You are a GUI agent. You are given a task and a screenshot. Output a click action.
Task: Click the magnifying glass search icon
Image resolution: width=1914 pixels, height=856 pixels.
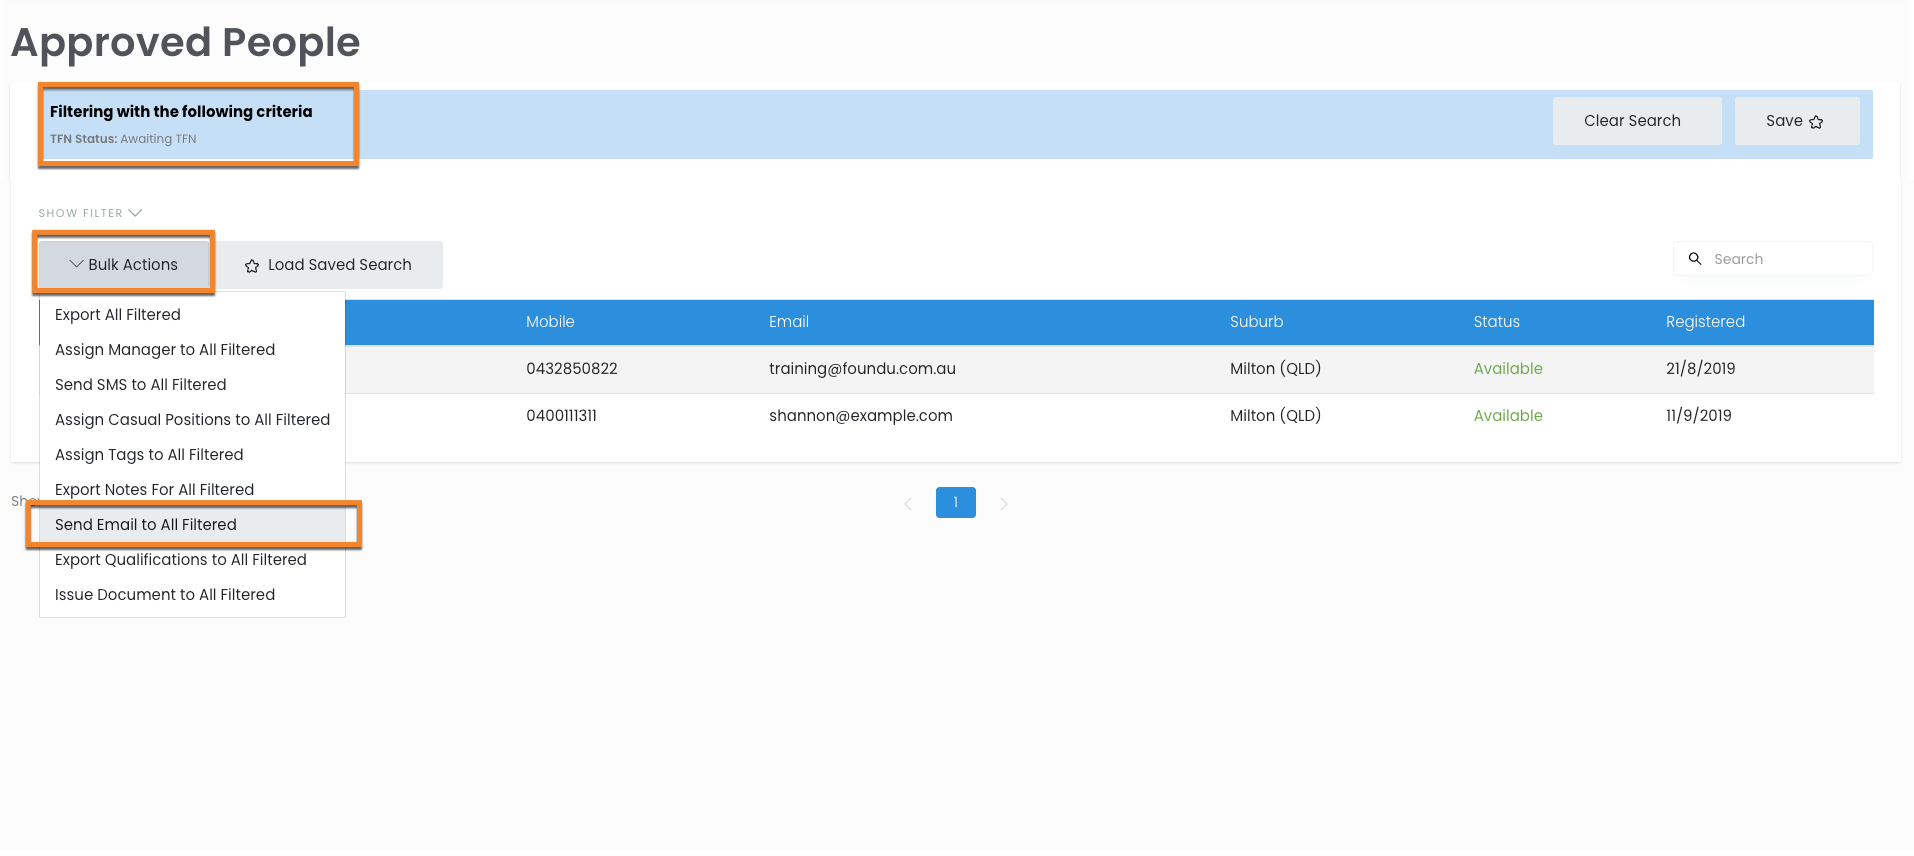[x=1695, y=259]
